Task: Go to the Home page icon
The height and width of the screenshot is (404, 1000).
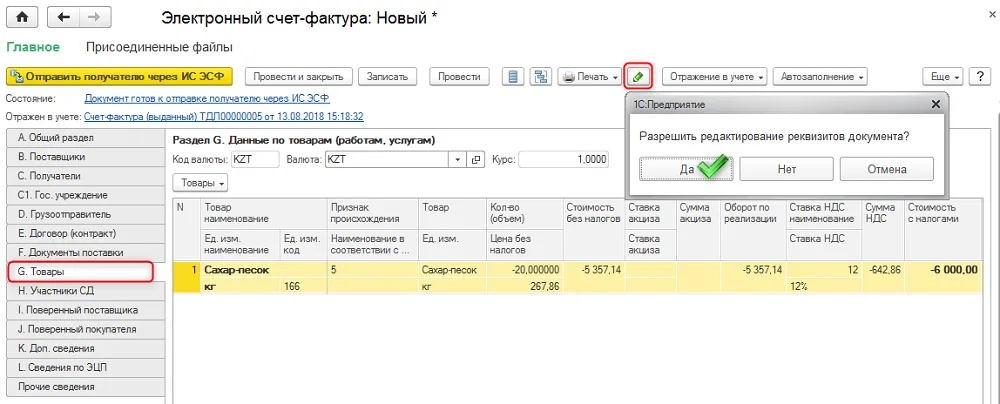Action: (22, 17)
